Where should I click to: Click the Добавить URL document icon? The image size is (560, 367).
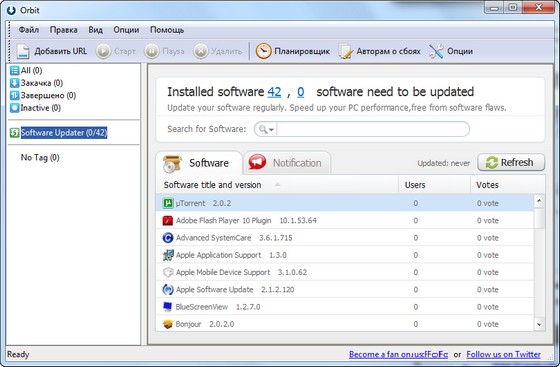coord(23,51)
